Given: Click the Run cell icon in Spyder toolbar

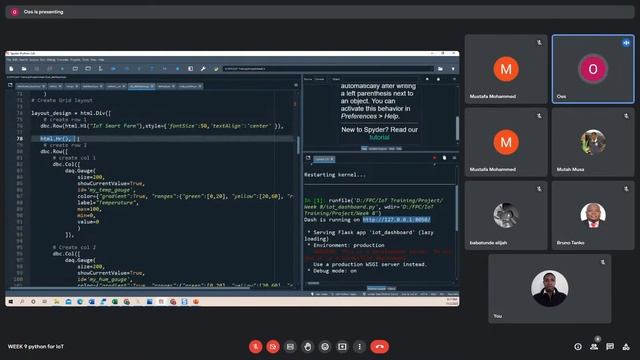Looking at the screenshot, I should 75,69.
